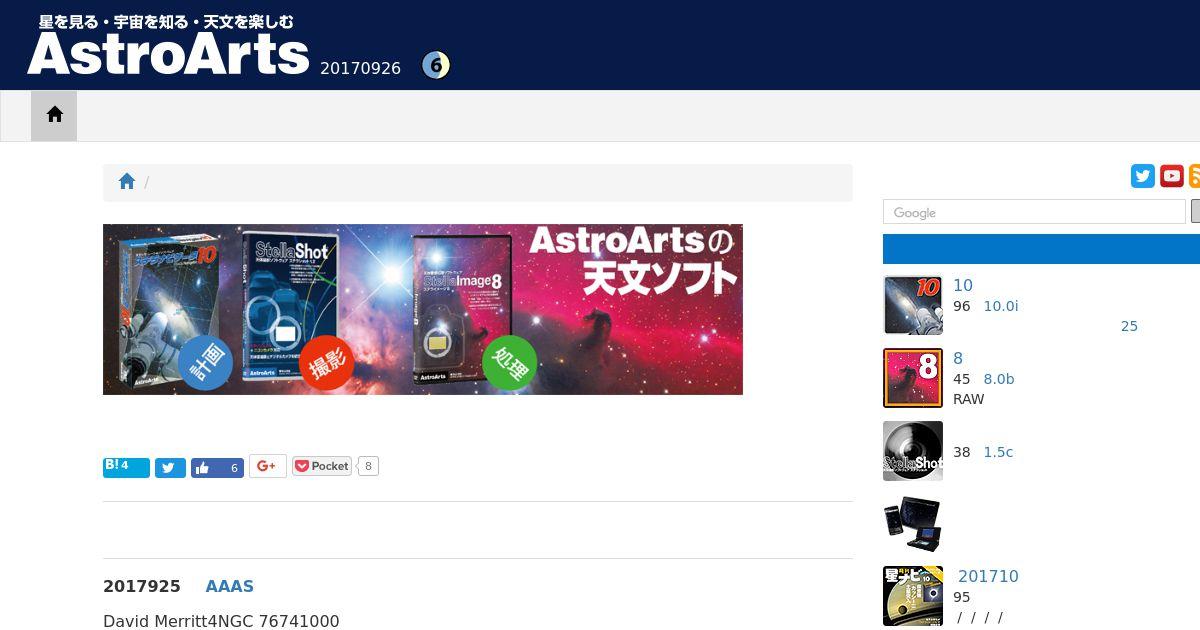This screenshot has width=1200, height=630.
Task: Open the sidebar link labeled 25
Action: (1129, 326)
